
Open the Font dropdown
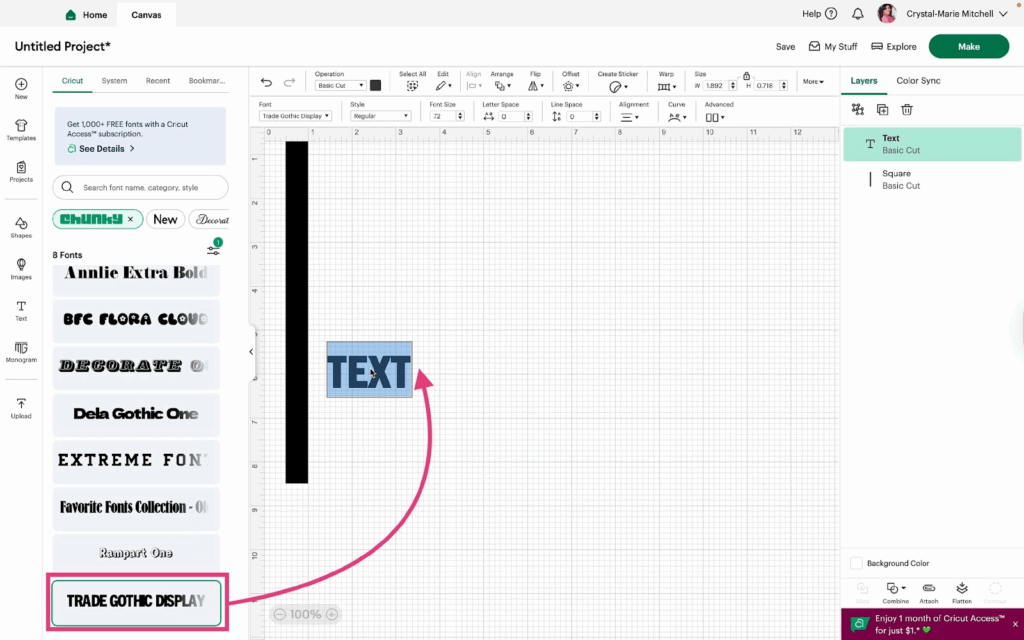[295, 116]
